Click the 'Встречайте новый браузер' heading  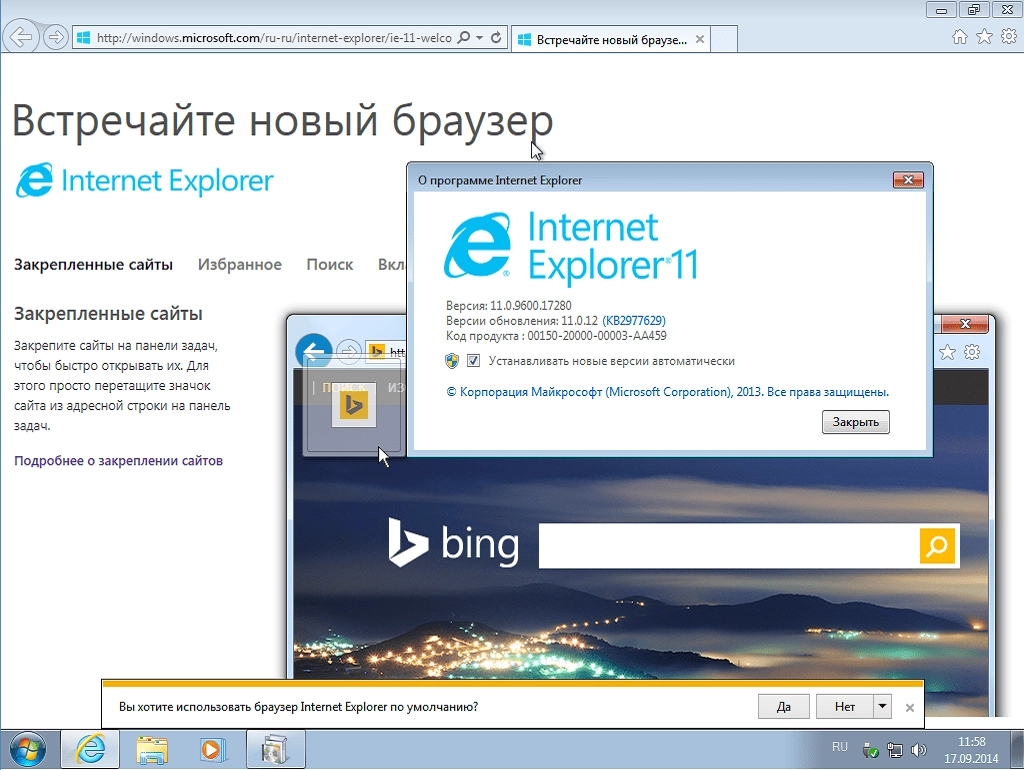tap(283, 121)
